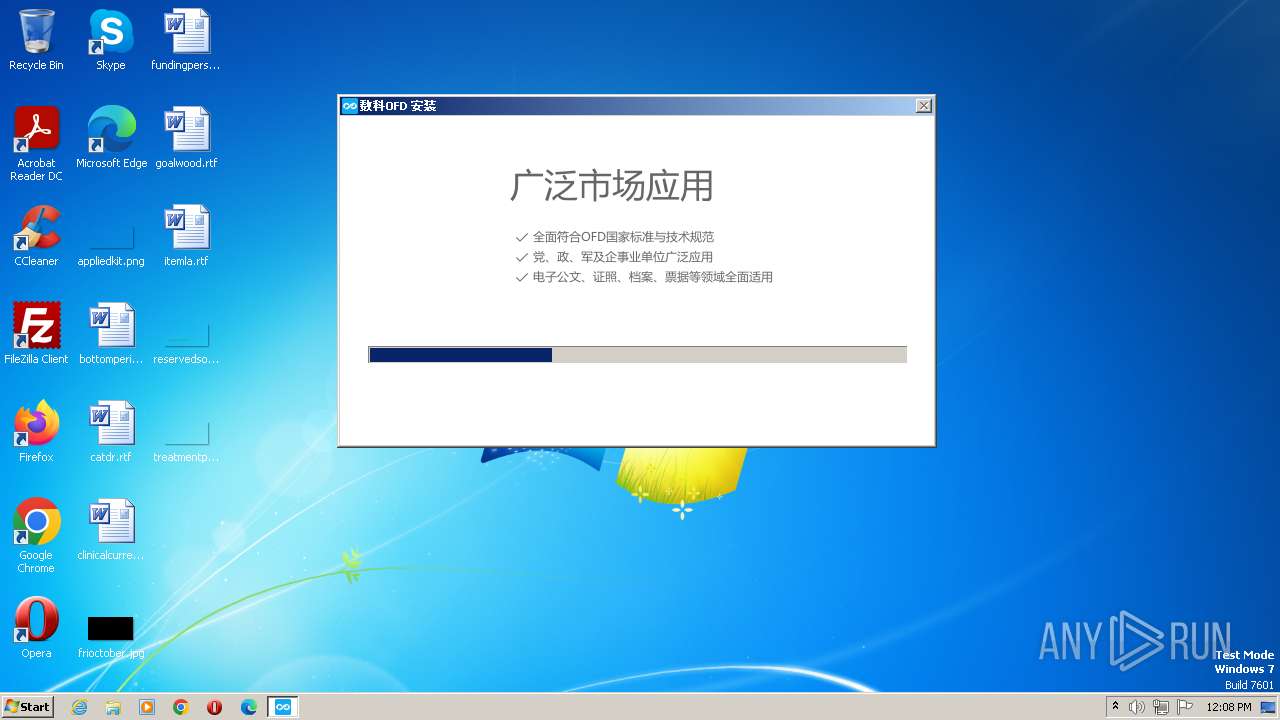
Task: Launch Opera desktop shortcut
Action: pyautogui.click(x=36, y=628)
